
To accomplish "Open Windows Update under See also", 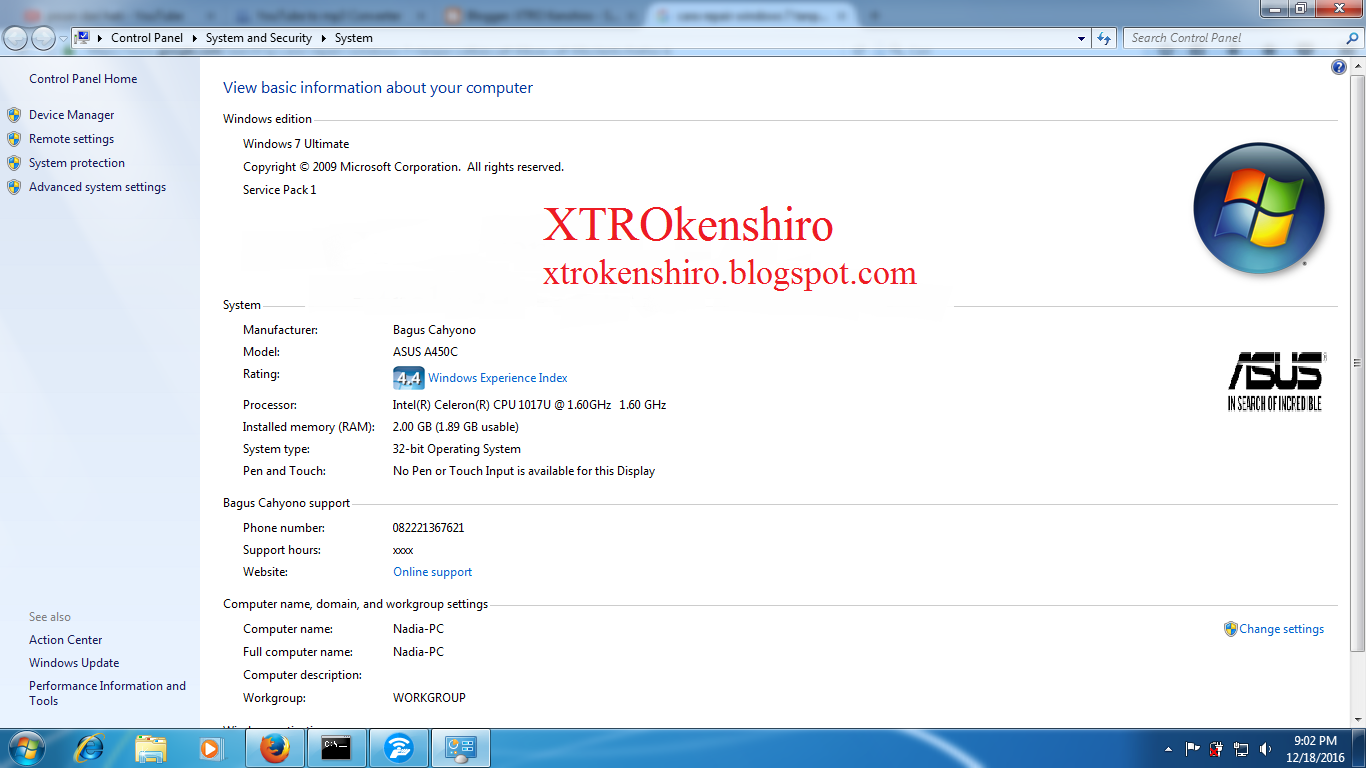I will coord(74,663).
